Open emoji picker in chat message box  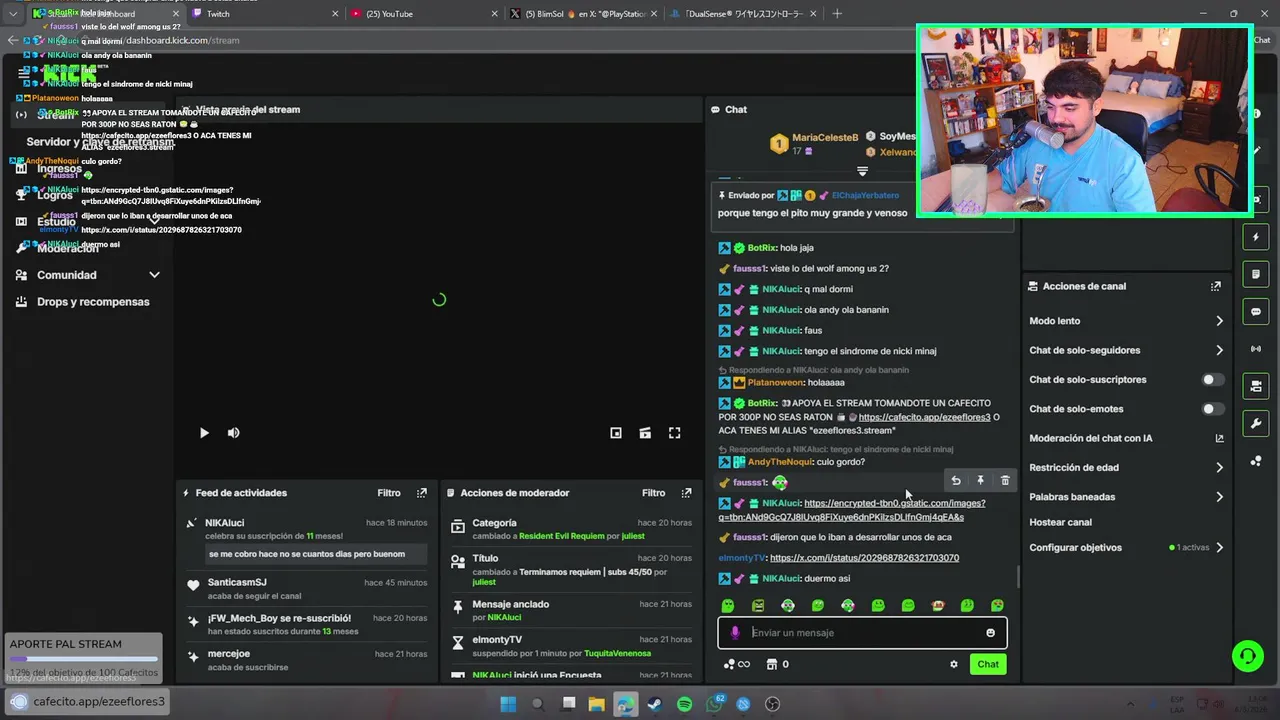(991, 633)
